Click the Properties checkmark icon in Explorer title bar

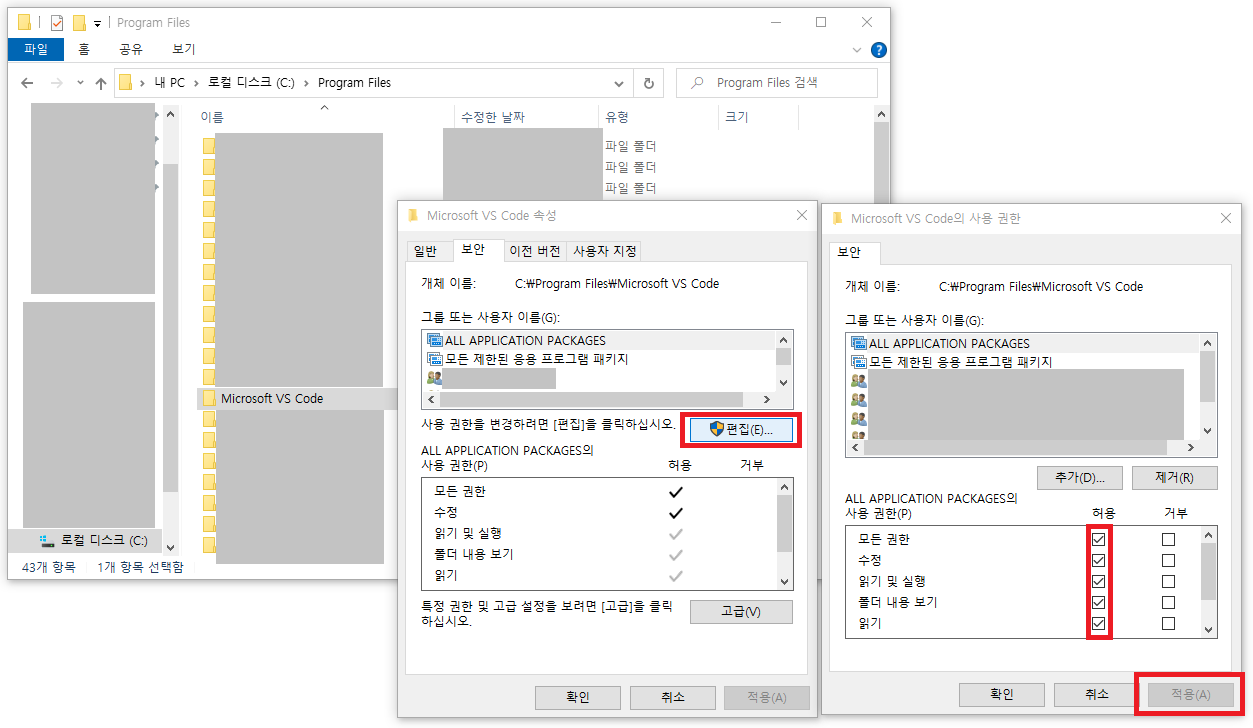[57, 22]
